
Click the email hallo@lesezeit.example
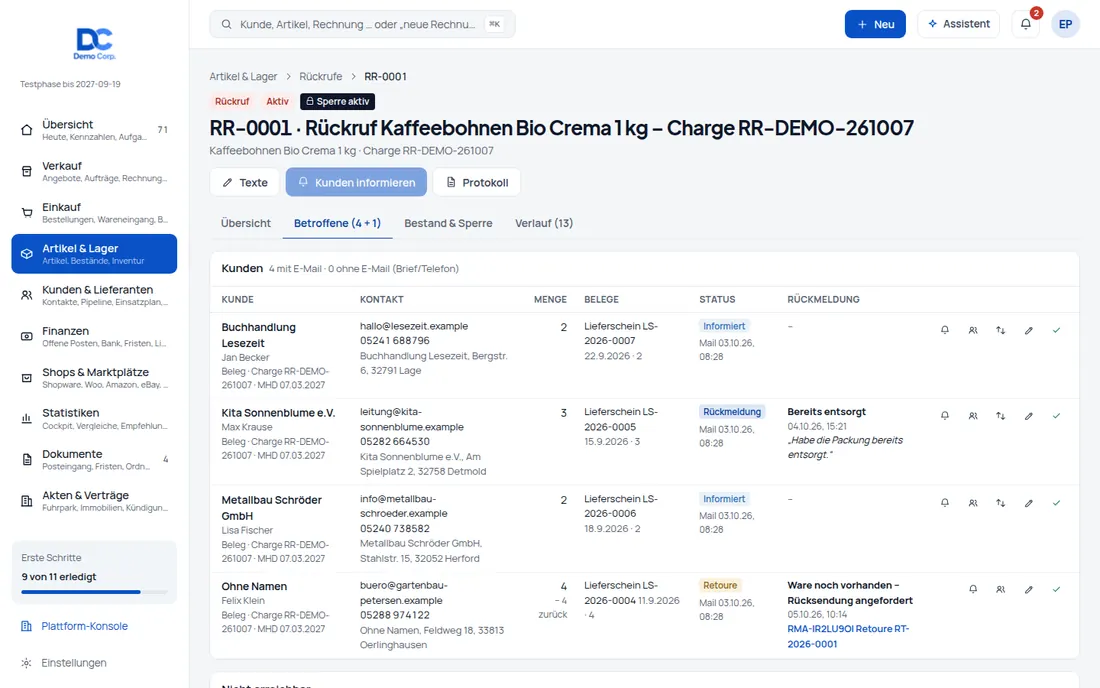pyautogui.click(x=414, y=326)
